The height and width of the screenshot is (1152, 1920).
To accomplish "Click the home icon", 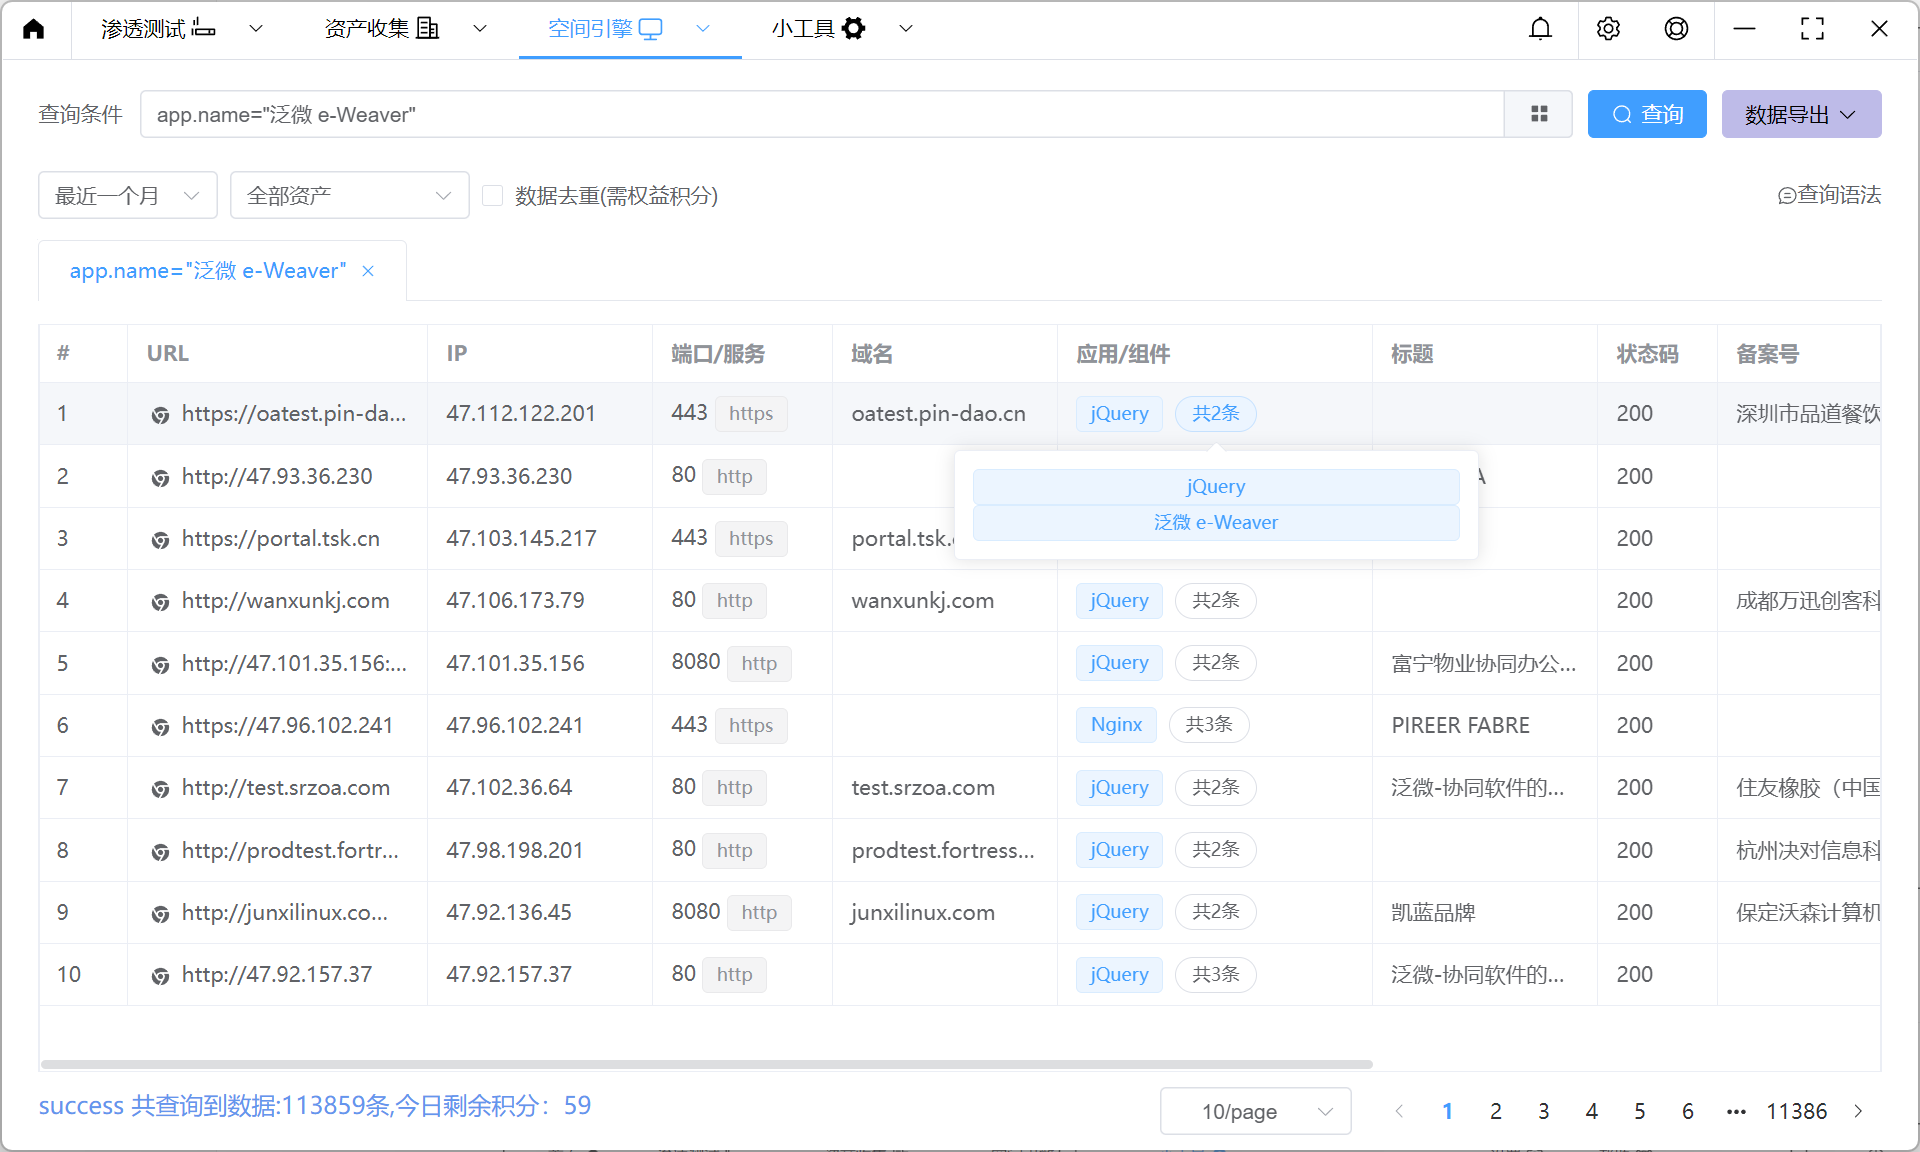I will pyautogui.click(x=34, y=29).
